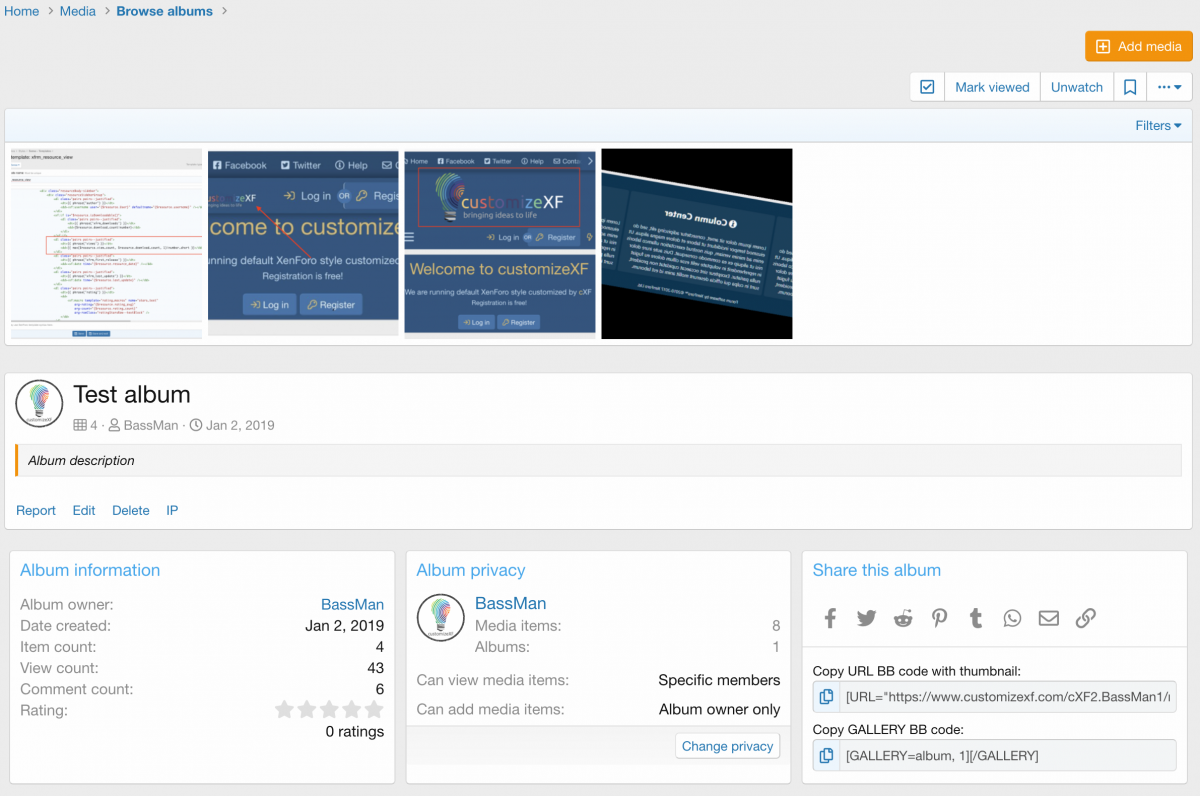Click the Add media button
Image resolution: width=1200 pixels, height=796 pixels.
pyautogui.click(x=1139, y=46)
